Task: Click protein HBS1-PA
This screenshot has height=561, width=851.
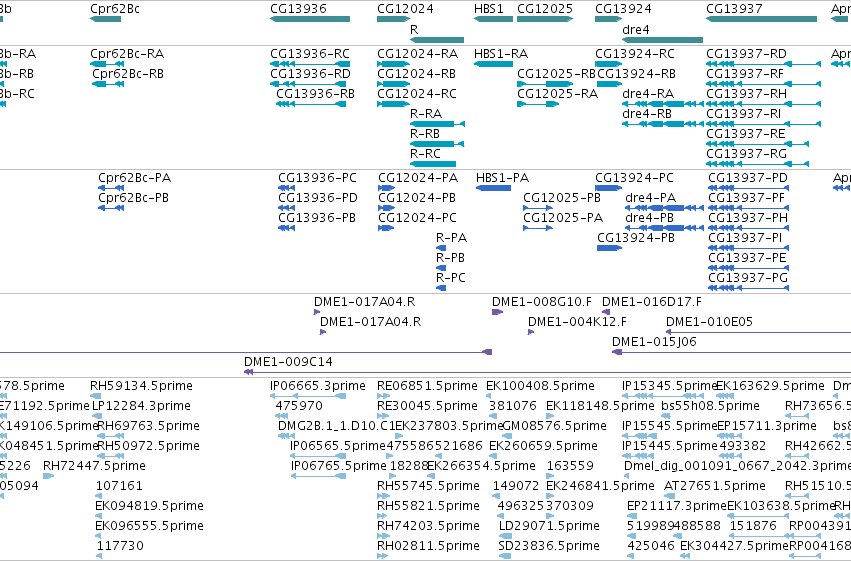Action: tap(493, 188)
